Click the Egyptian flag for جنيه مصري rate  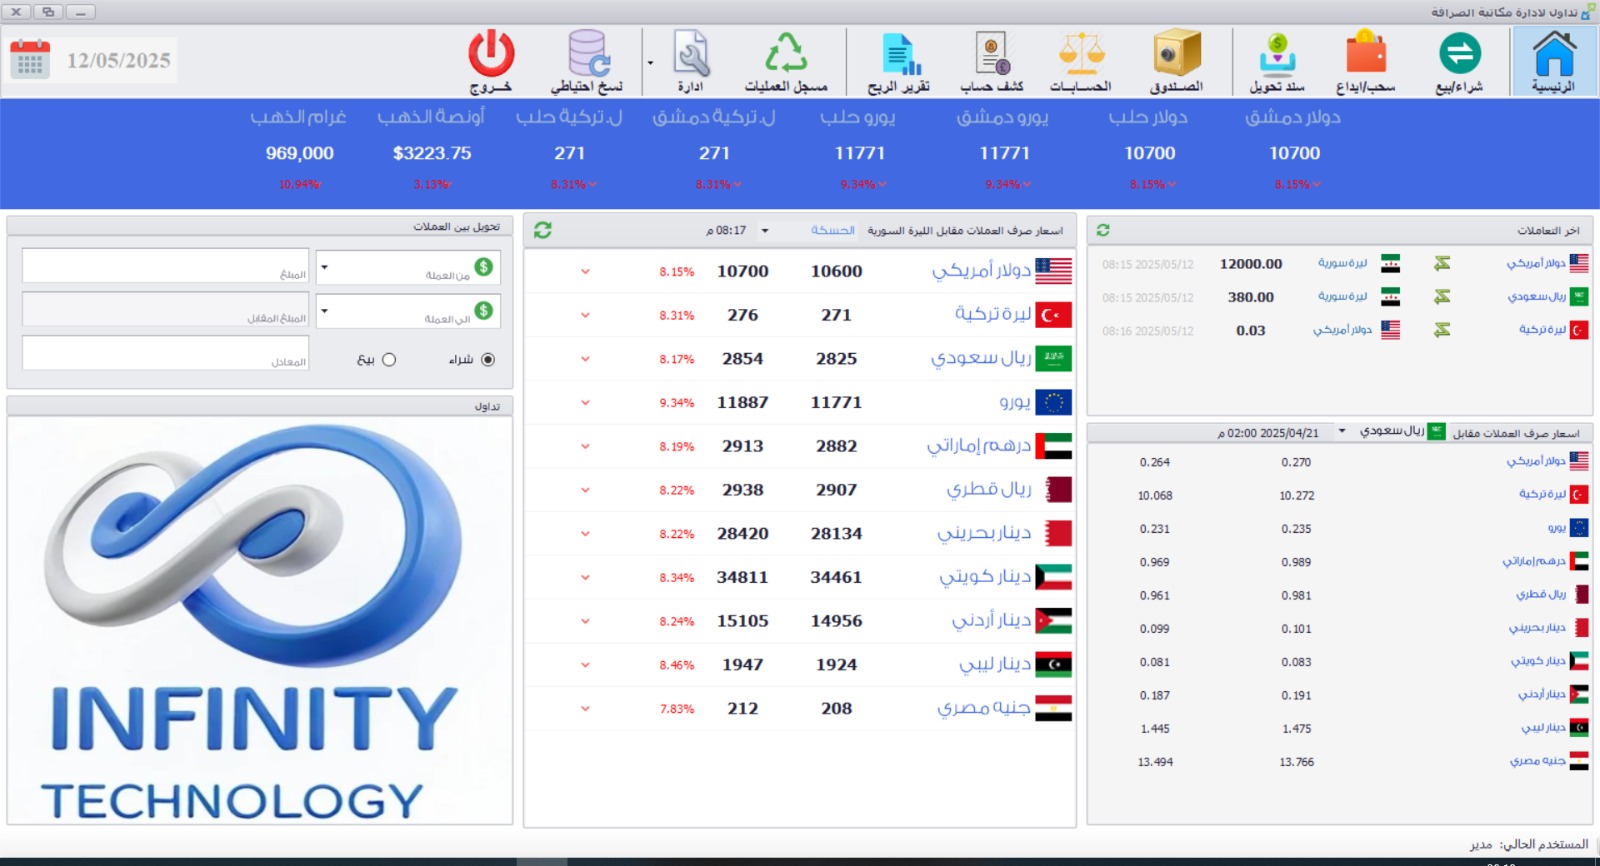(1054, 708)
